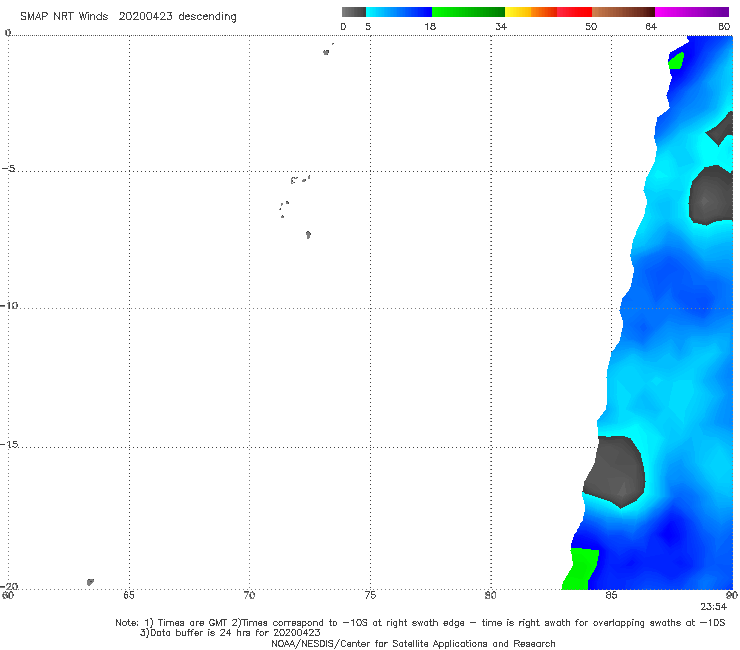The width and height of the screenshot is (740, 650).
Task: Click the latitude label -10
Action: point(9,305)
